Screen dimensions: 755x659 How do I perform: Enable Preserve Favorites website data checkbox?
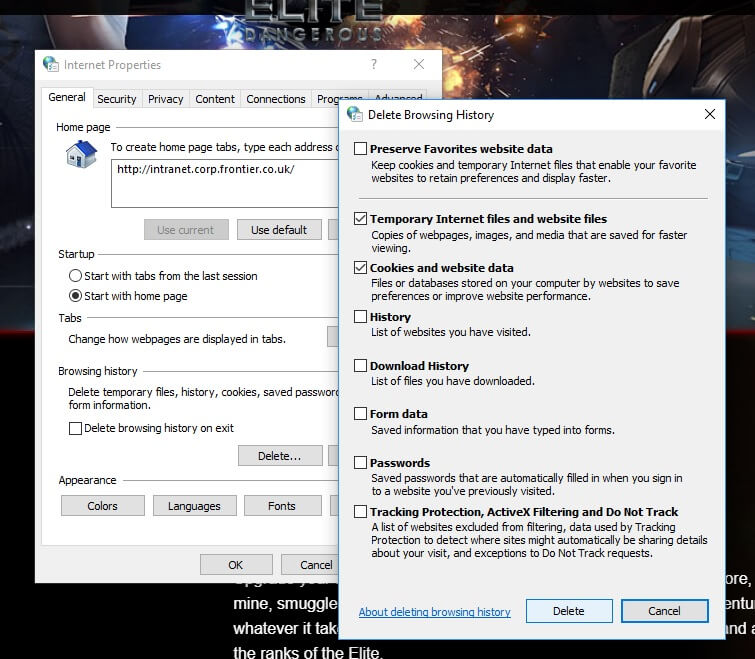click(x=360, y=148)
